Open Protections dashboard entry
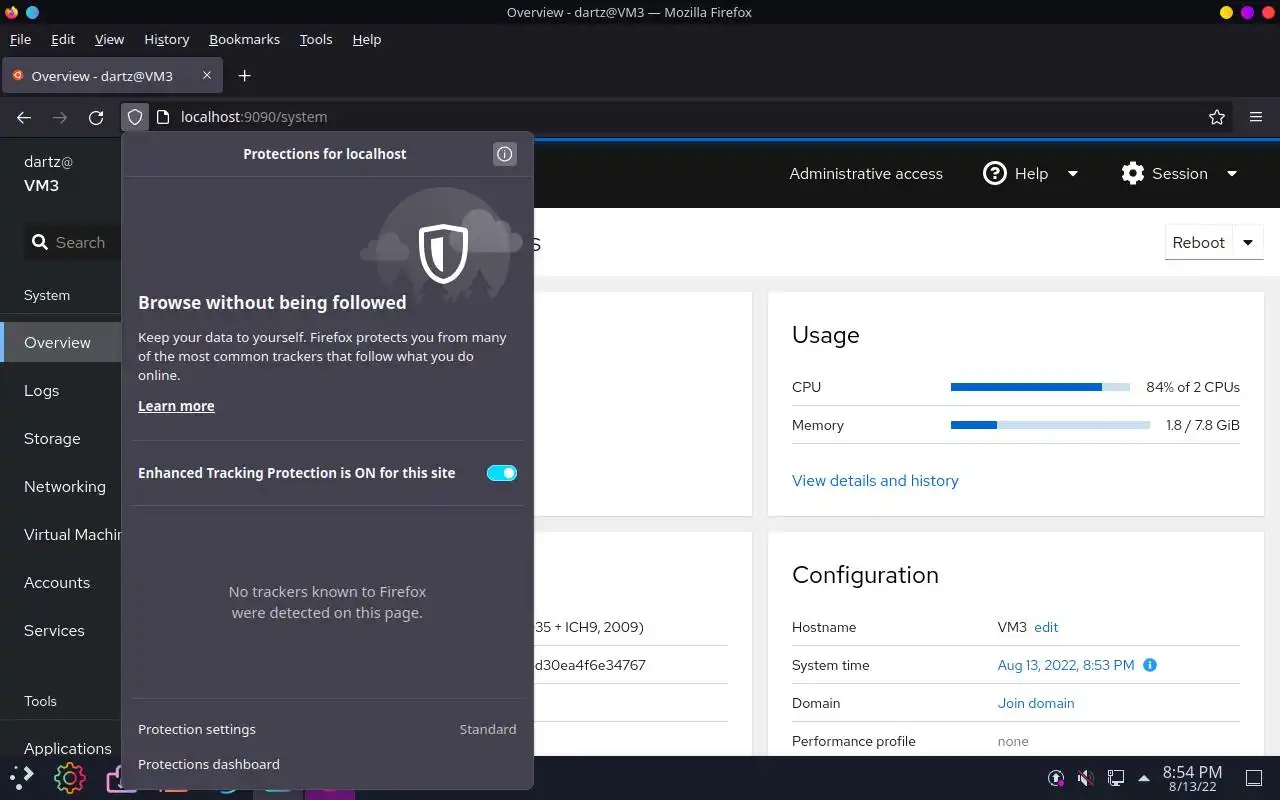This screenshot has height=800, width=1280. tap(327, 764)
